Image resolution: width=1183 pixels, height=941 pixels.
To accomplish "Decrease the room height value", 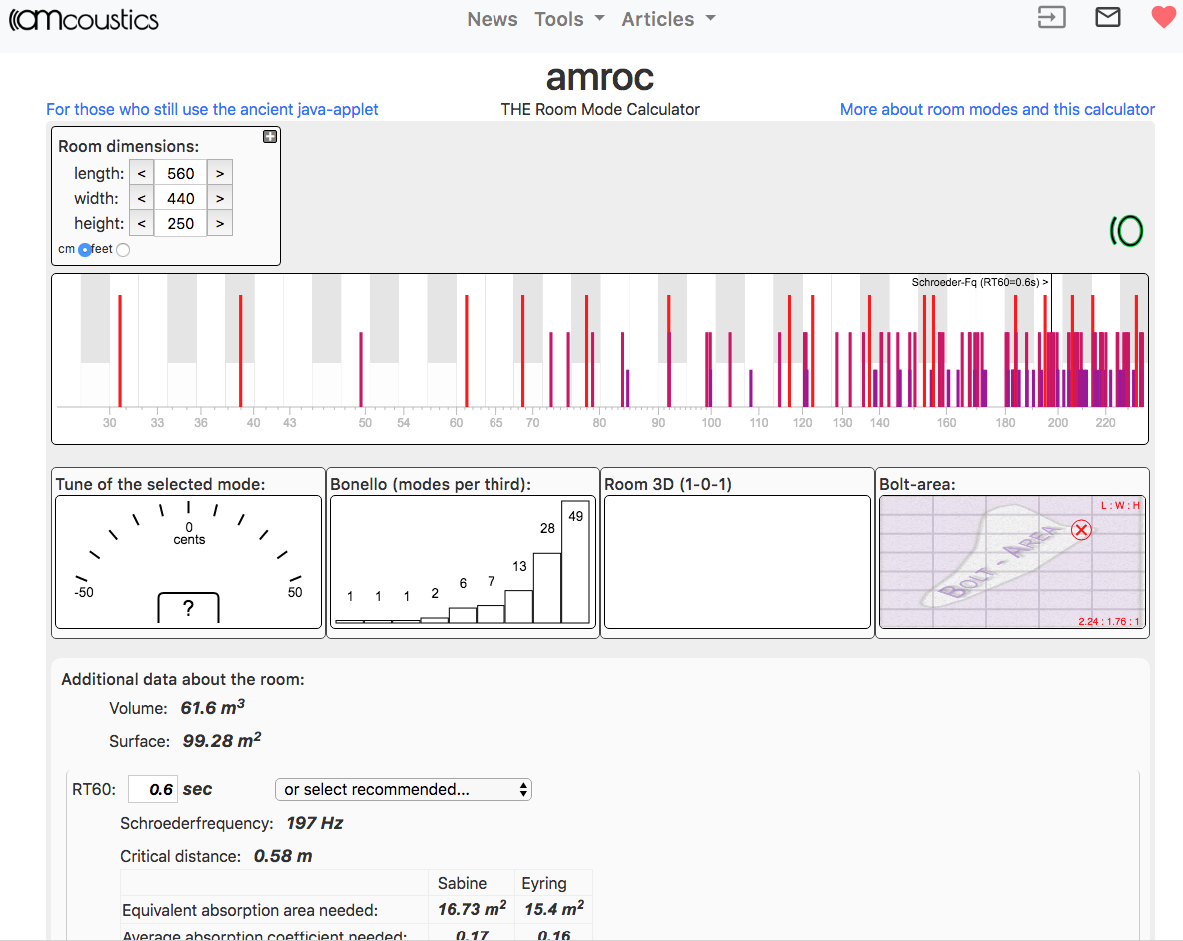I will pyautogui.click(x=142, y=223).
